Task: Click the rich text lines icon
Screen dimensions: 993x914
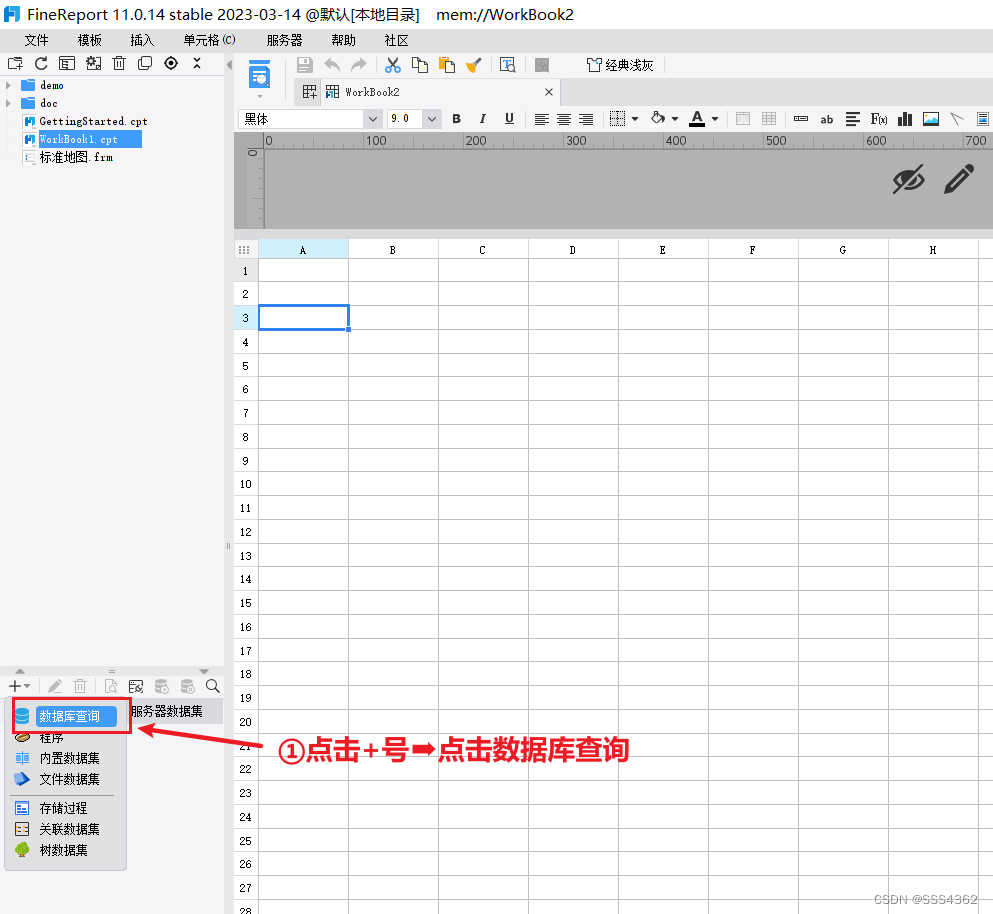Action: [x=853, y=119]
